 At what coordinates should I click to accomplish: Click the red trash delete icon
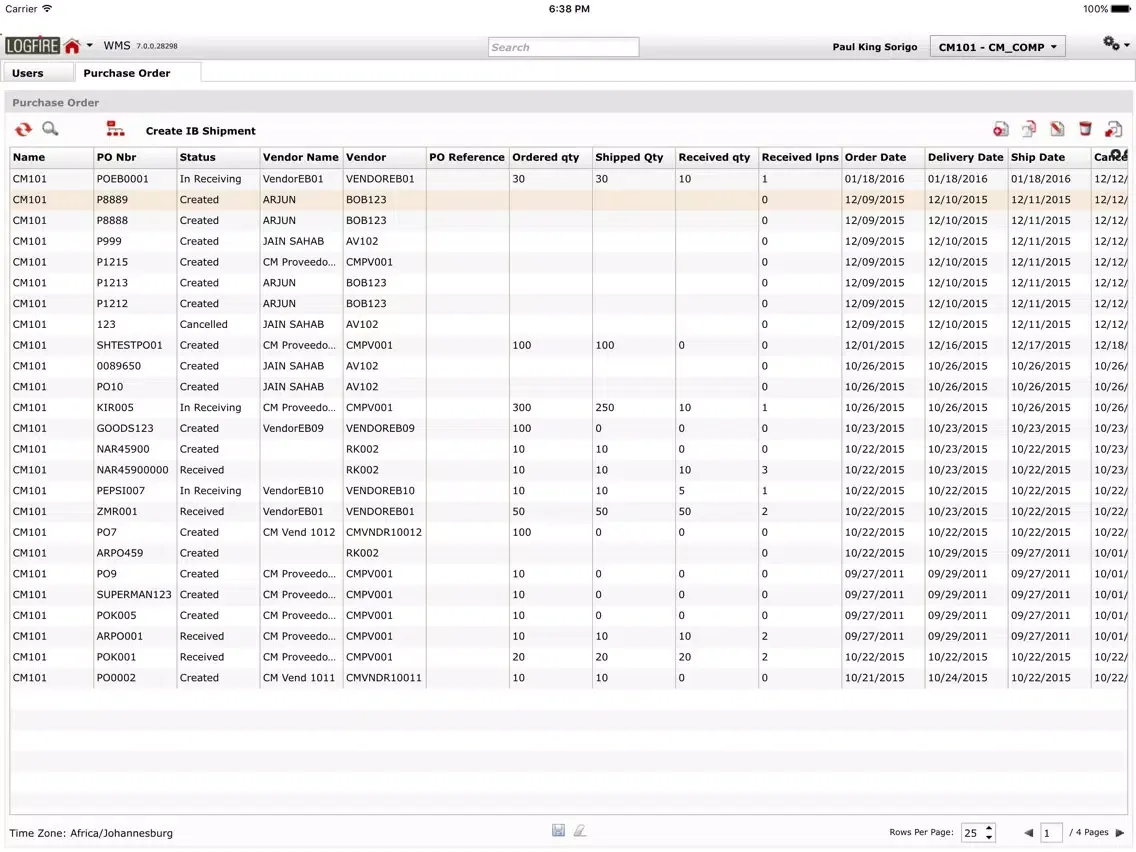click(1085, 129)
